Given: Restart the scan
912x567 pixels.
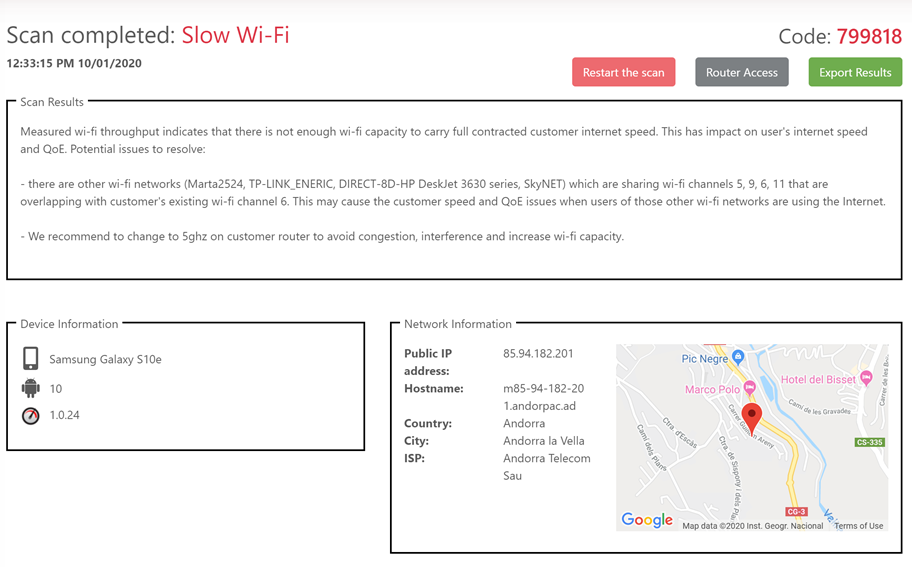Looking at the screenshot, I should point(624,72).
